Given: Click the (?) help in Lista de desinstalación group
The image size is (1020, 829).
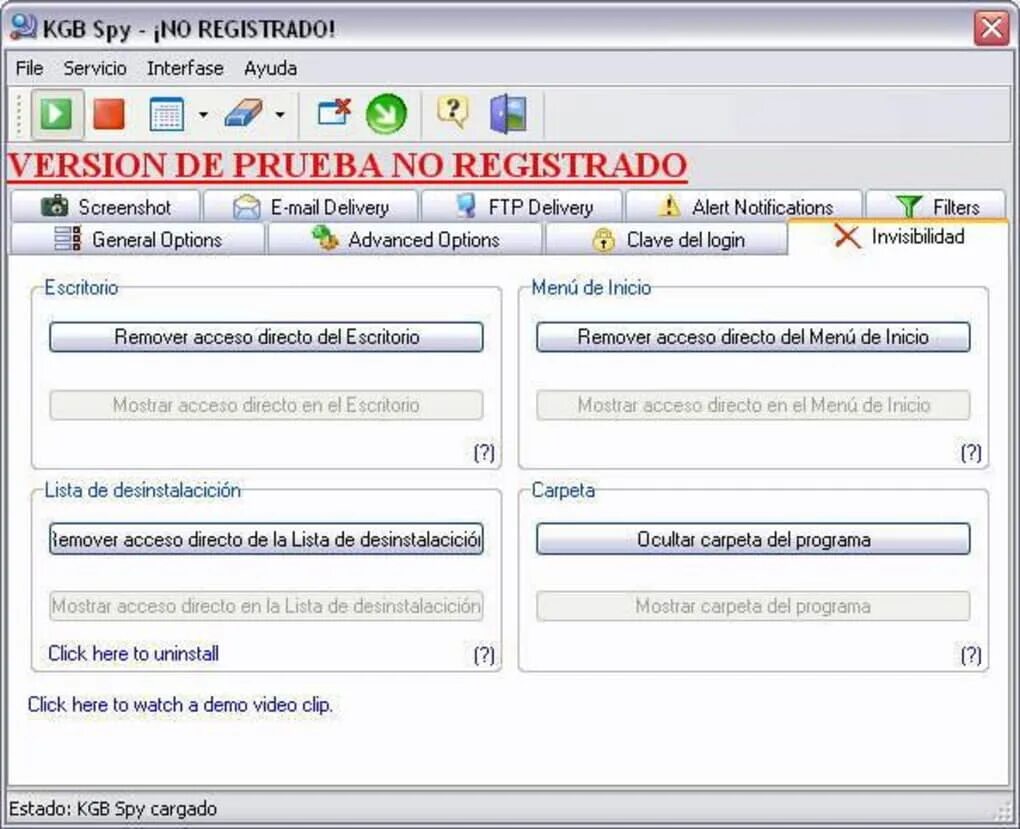Looking at the screenshot, I should pos(484,655).
